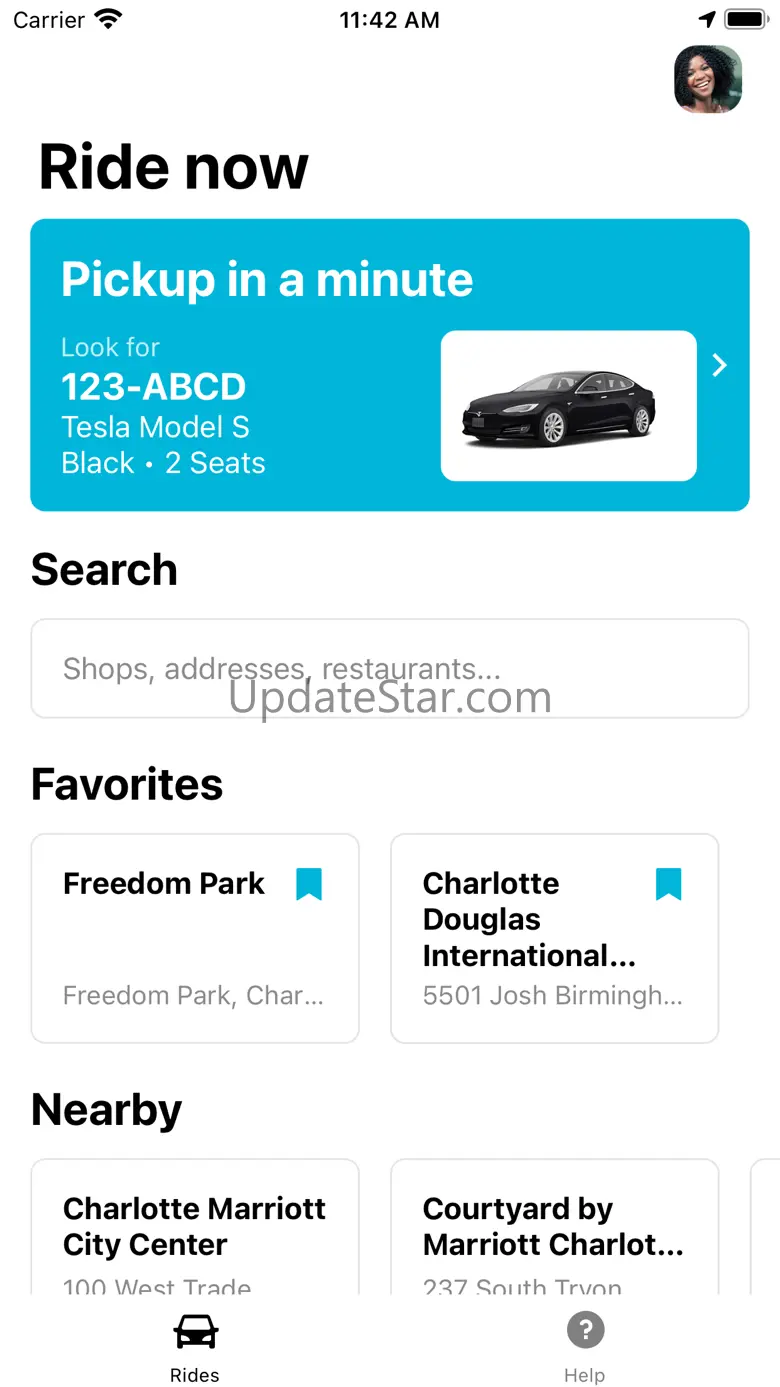
Task: Toggle the Freedom Park bookmark
Action: [309, 884]
